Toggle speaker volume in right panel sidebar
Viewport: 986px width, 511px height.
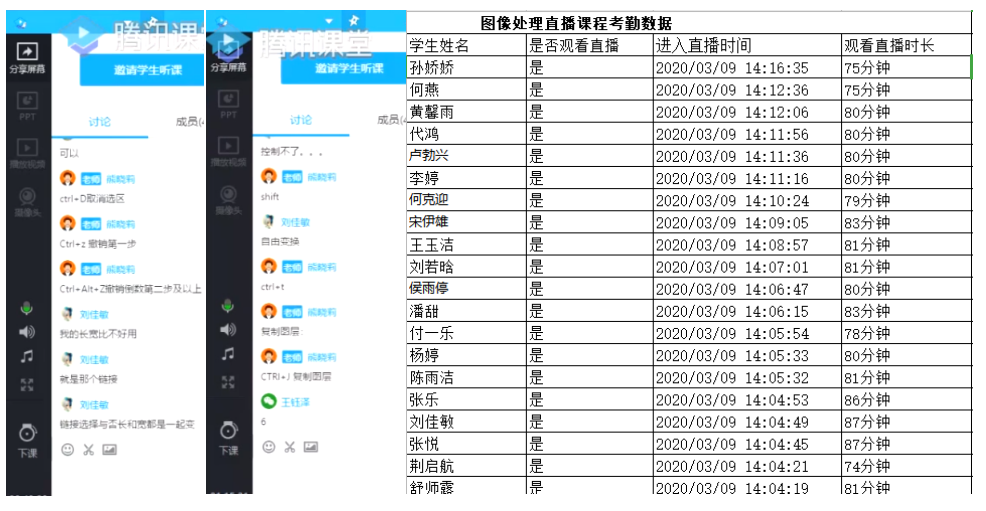tap(229, 329)
